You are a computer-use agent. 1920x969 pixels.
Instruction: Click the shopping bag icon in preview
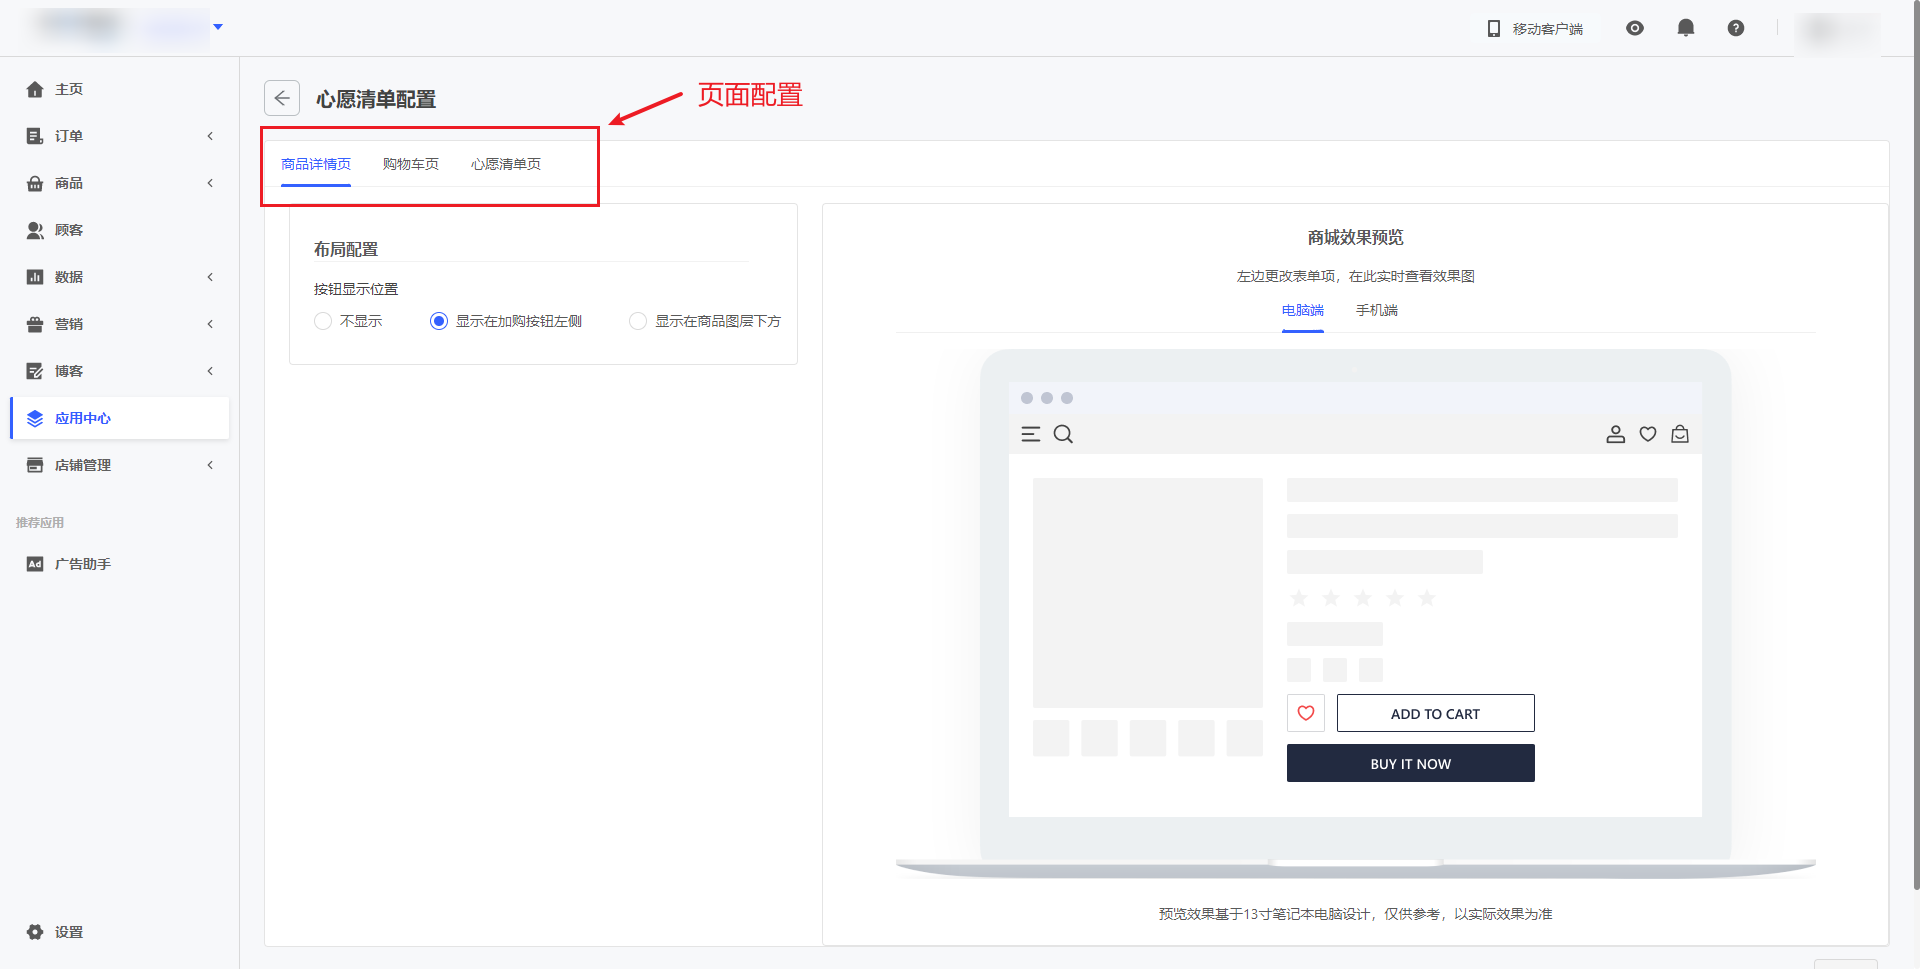1680,434
